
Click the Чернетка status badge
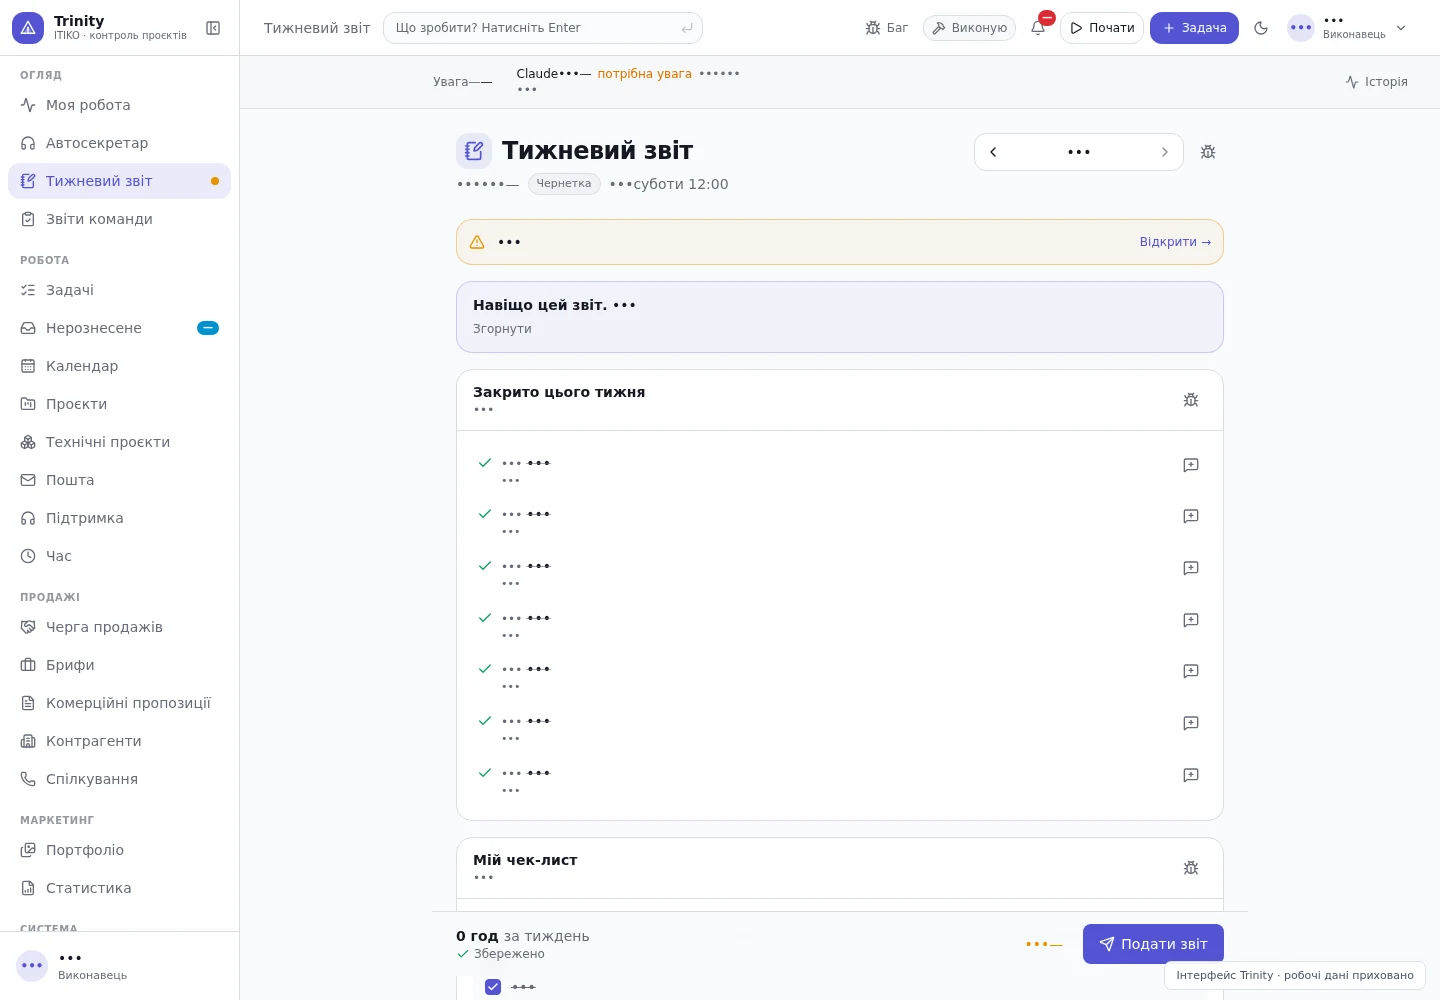click(564, 184)
